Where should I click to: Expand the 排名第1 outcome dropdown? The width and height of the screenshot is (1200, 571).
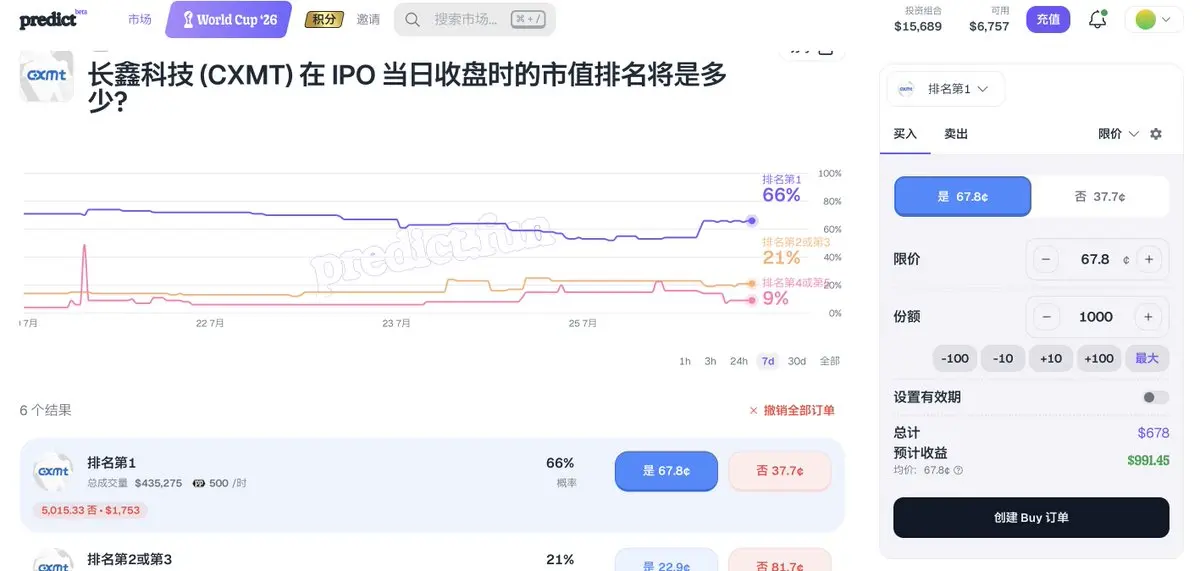coord(945,89)
